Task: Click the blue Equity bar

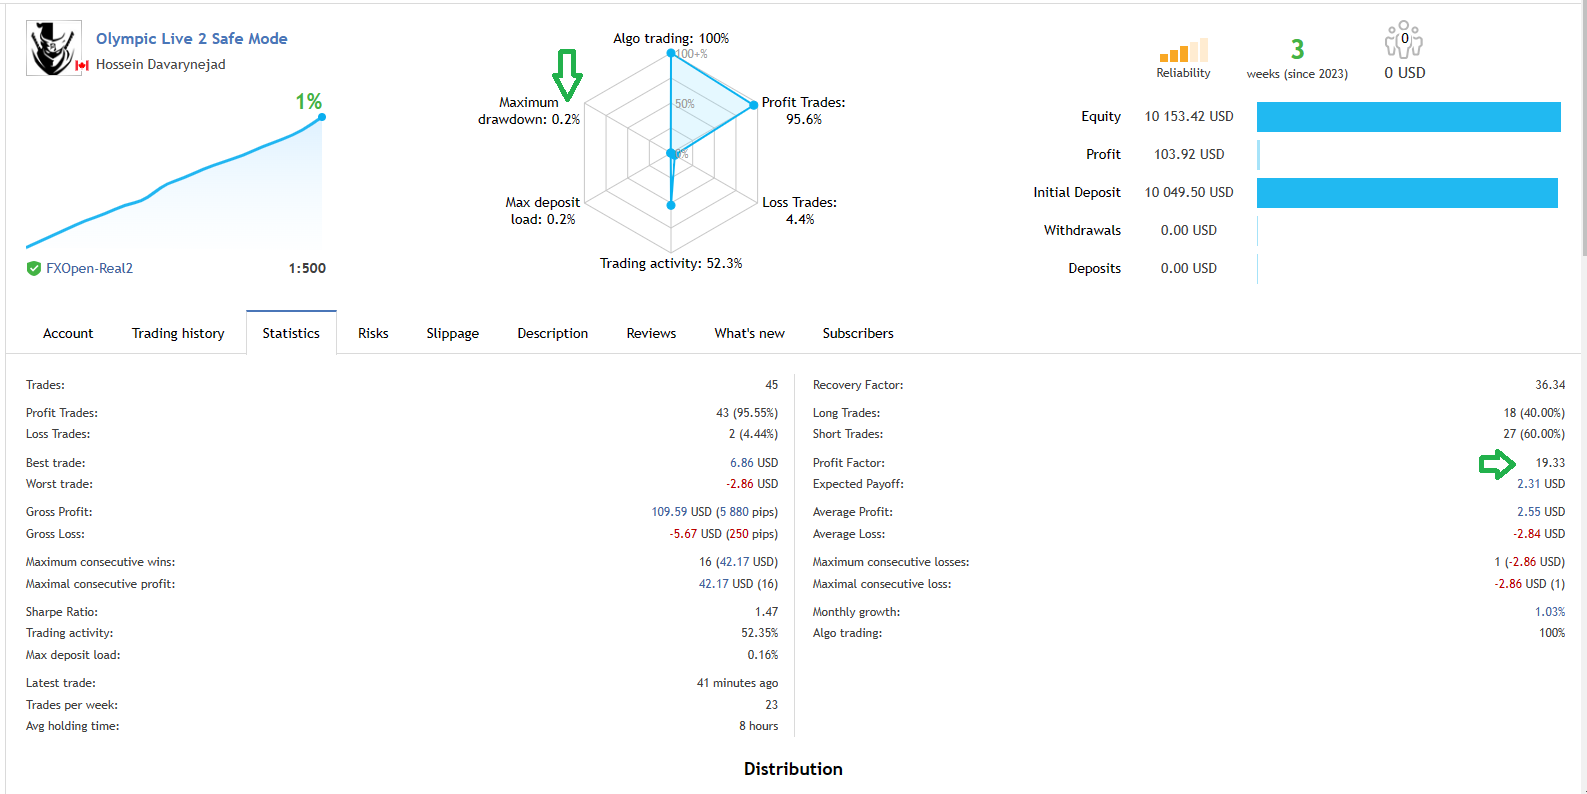Action: tap(1408, 116)
